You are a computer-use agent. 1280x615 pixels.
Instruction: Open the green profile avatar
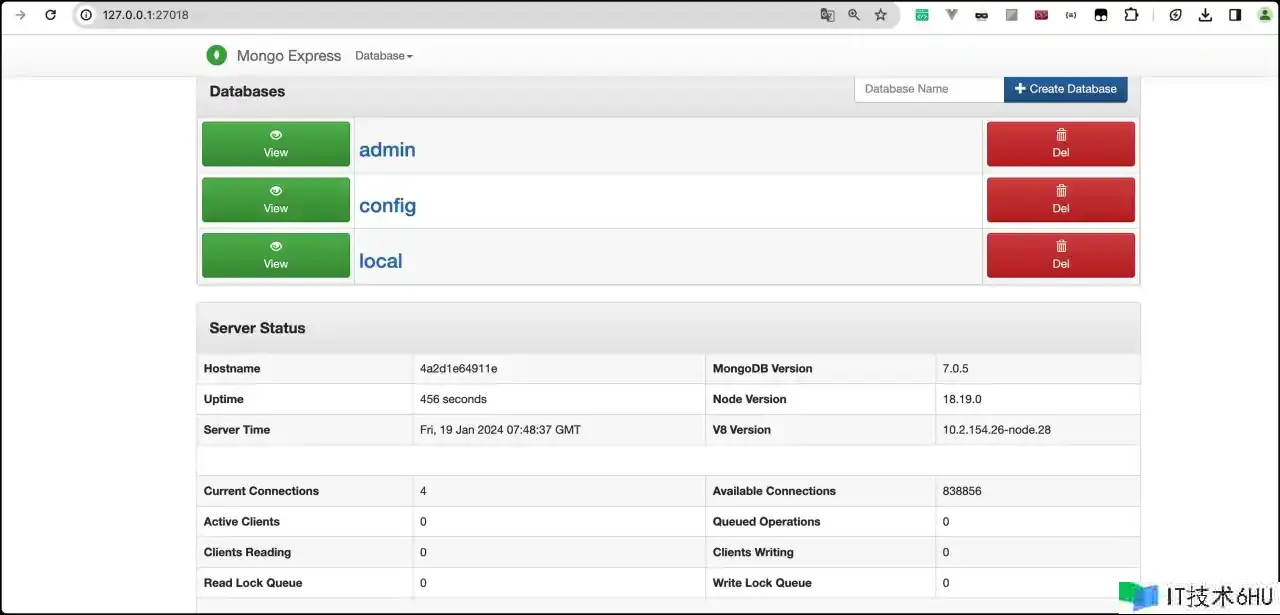1267,15
